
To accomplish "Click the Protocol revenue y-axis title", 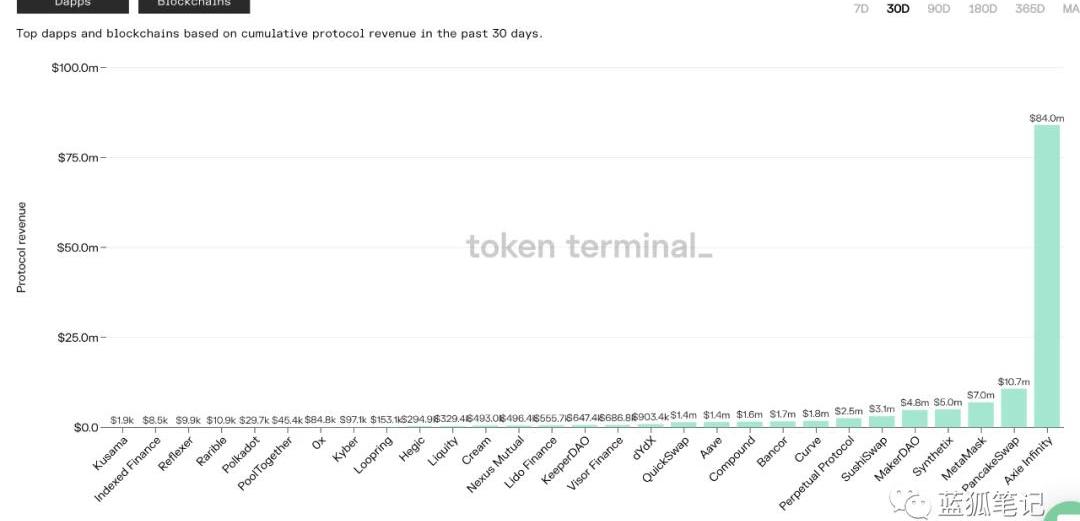I will [x=22, y=247].
